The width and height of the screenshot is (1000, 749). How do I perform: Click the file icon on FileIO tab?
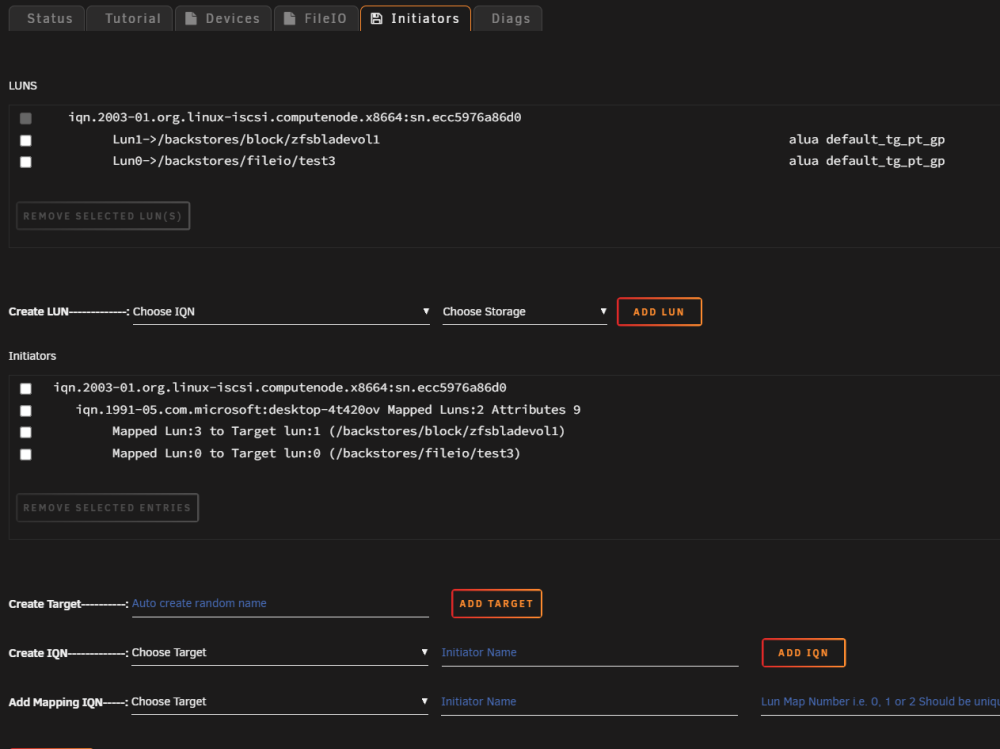[x=290, y=19]
